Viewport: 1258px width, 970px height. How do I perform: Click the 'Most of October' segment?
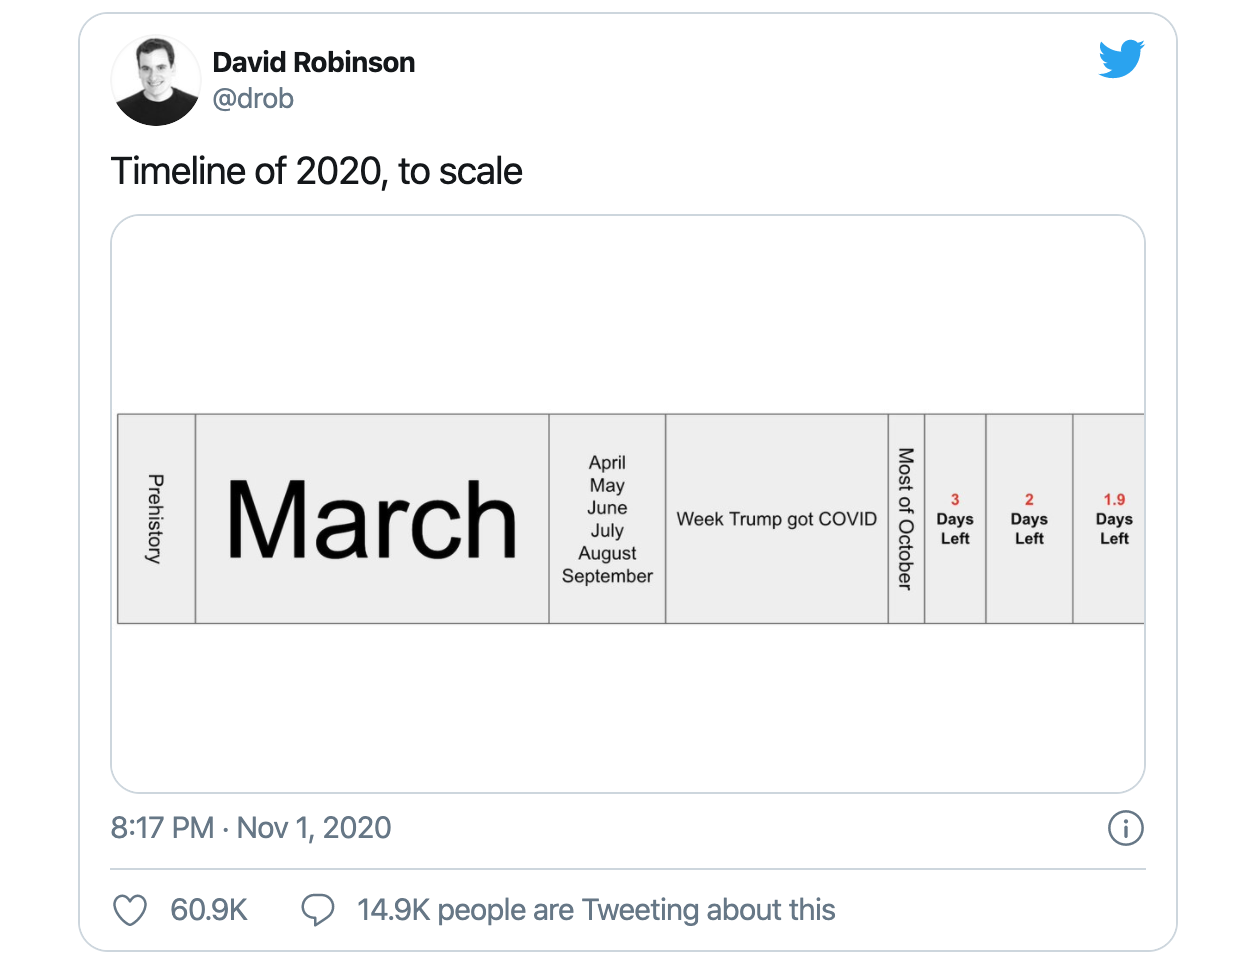click(x=906, y=519)
